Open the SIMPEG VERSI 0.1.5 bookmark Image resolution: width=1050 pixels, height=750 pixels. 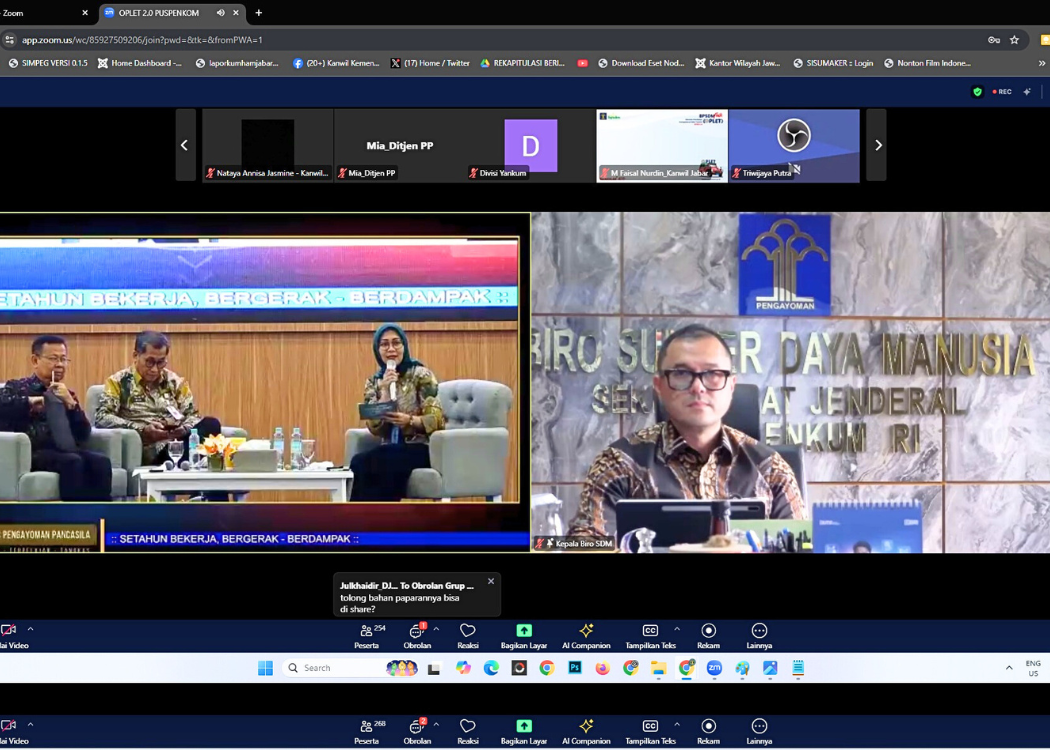tap(48, 63)
